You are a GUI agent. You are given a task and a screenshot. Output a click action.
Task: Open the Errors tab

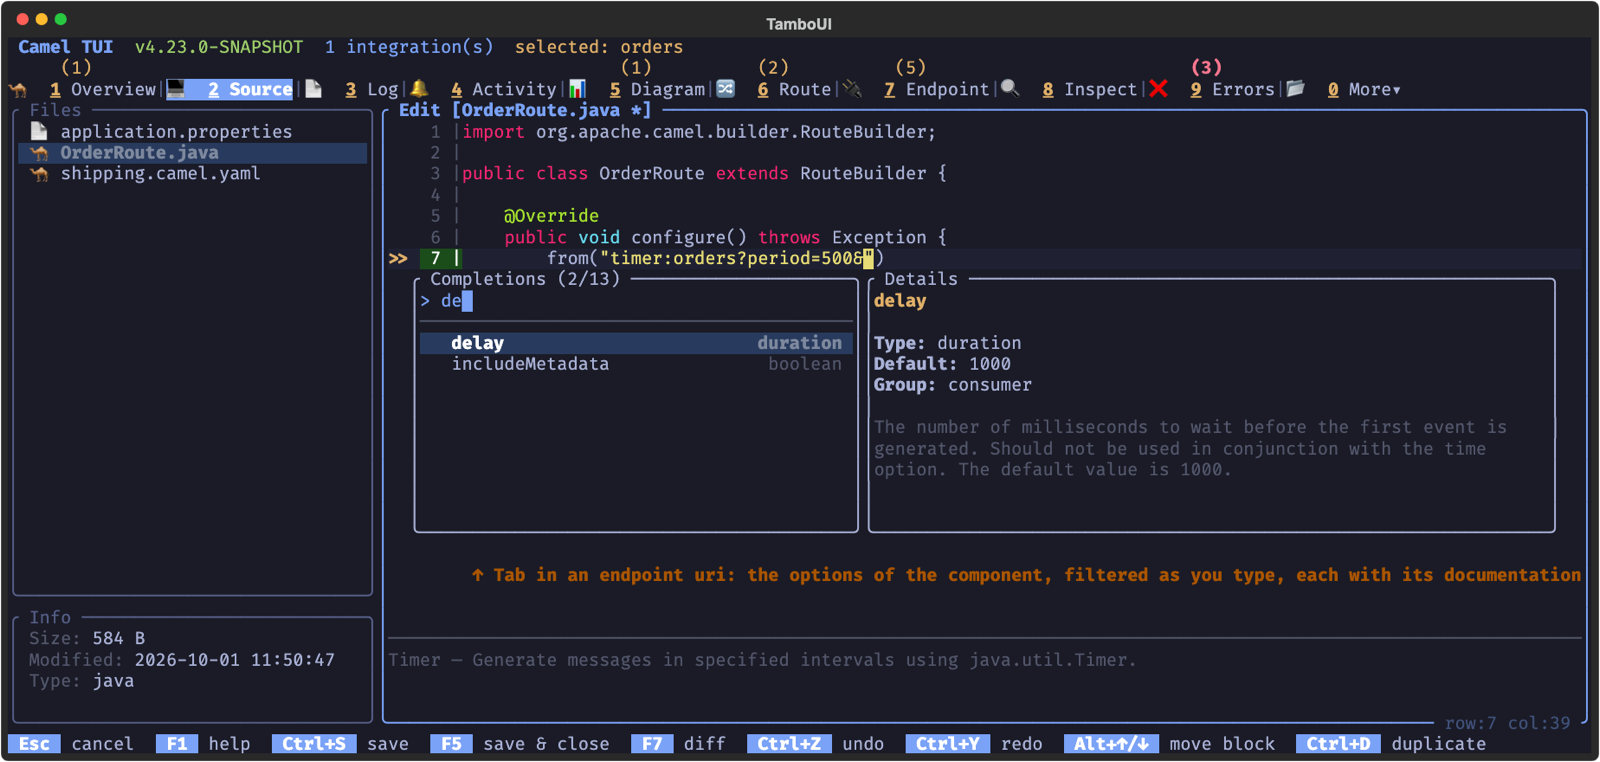pos(1232,89)
